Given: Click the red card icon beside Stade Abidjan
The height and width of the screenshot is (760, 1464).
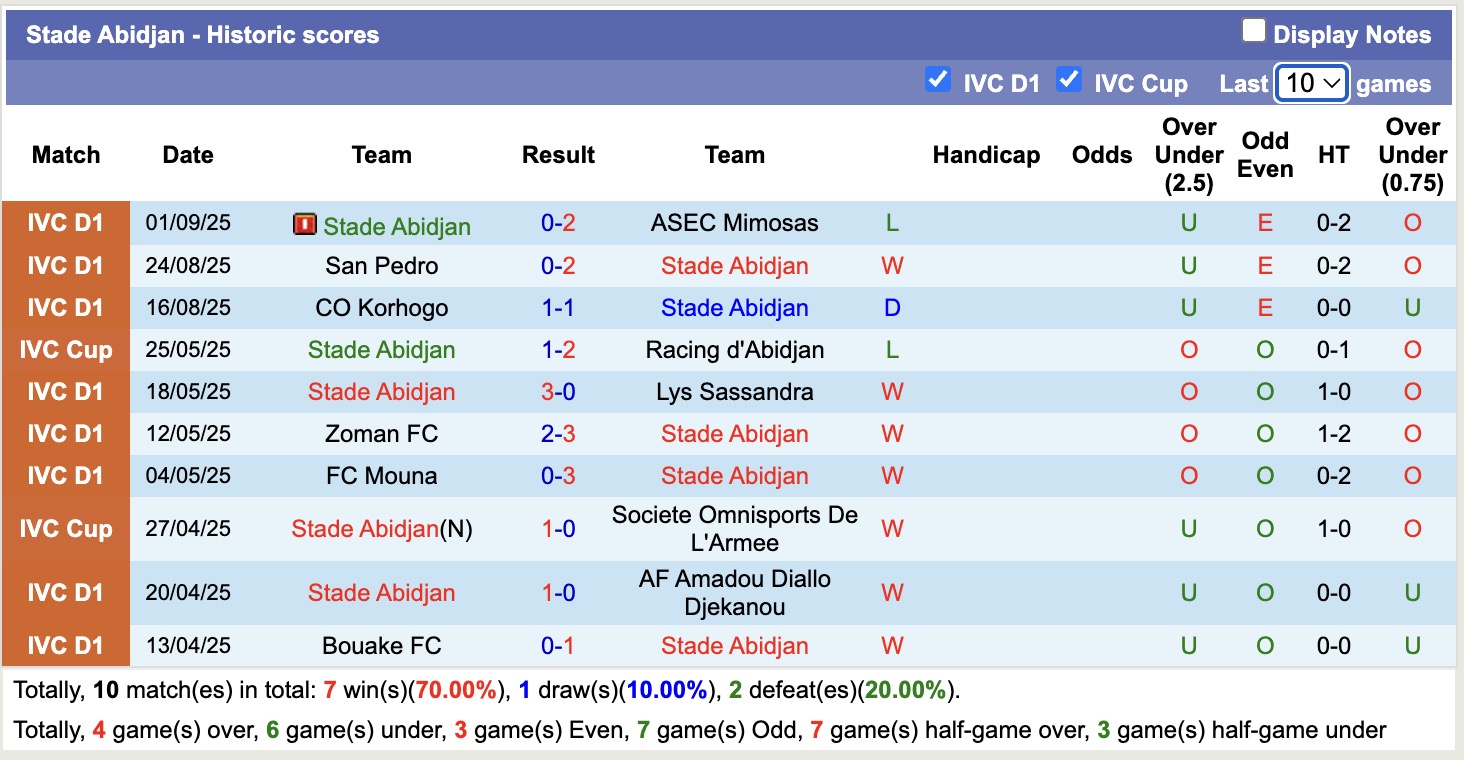Looking at the screenshot, I should [x=304, y=225].
